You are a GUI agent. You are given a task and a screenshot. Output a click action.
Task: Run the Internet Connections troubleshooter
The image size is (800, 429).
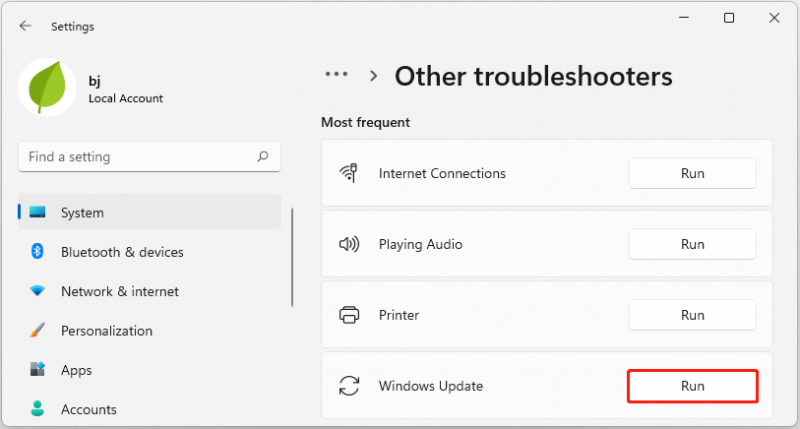pyautogui.click(x=692, y=173)
